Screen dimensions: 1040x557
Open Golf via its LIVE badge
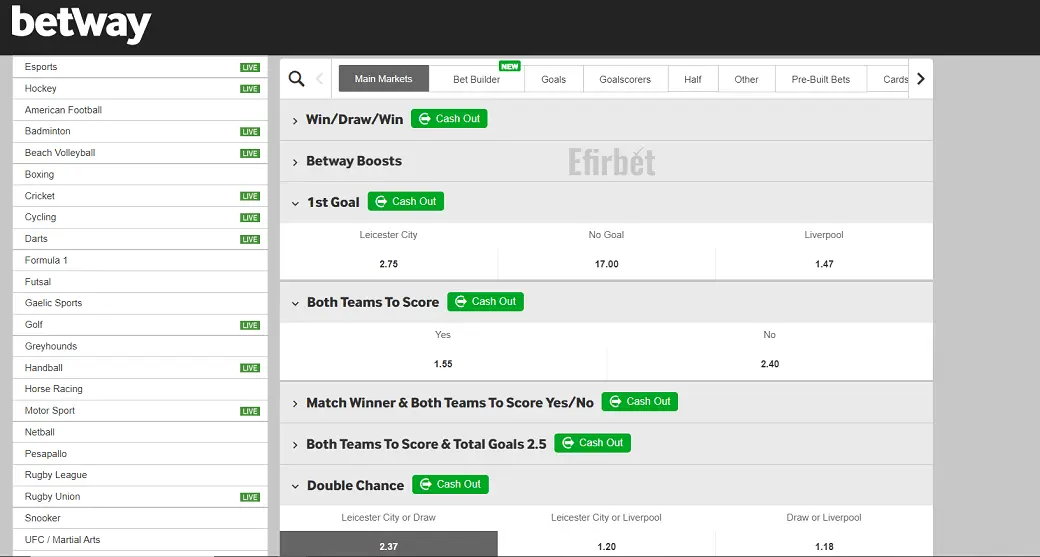pyautogui.click(x=250, y=326)
